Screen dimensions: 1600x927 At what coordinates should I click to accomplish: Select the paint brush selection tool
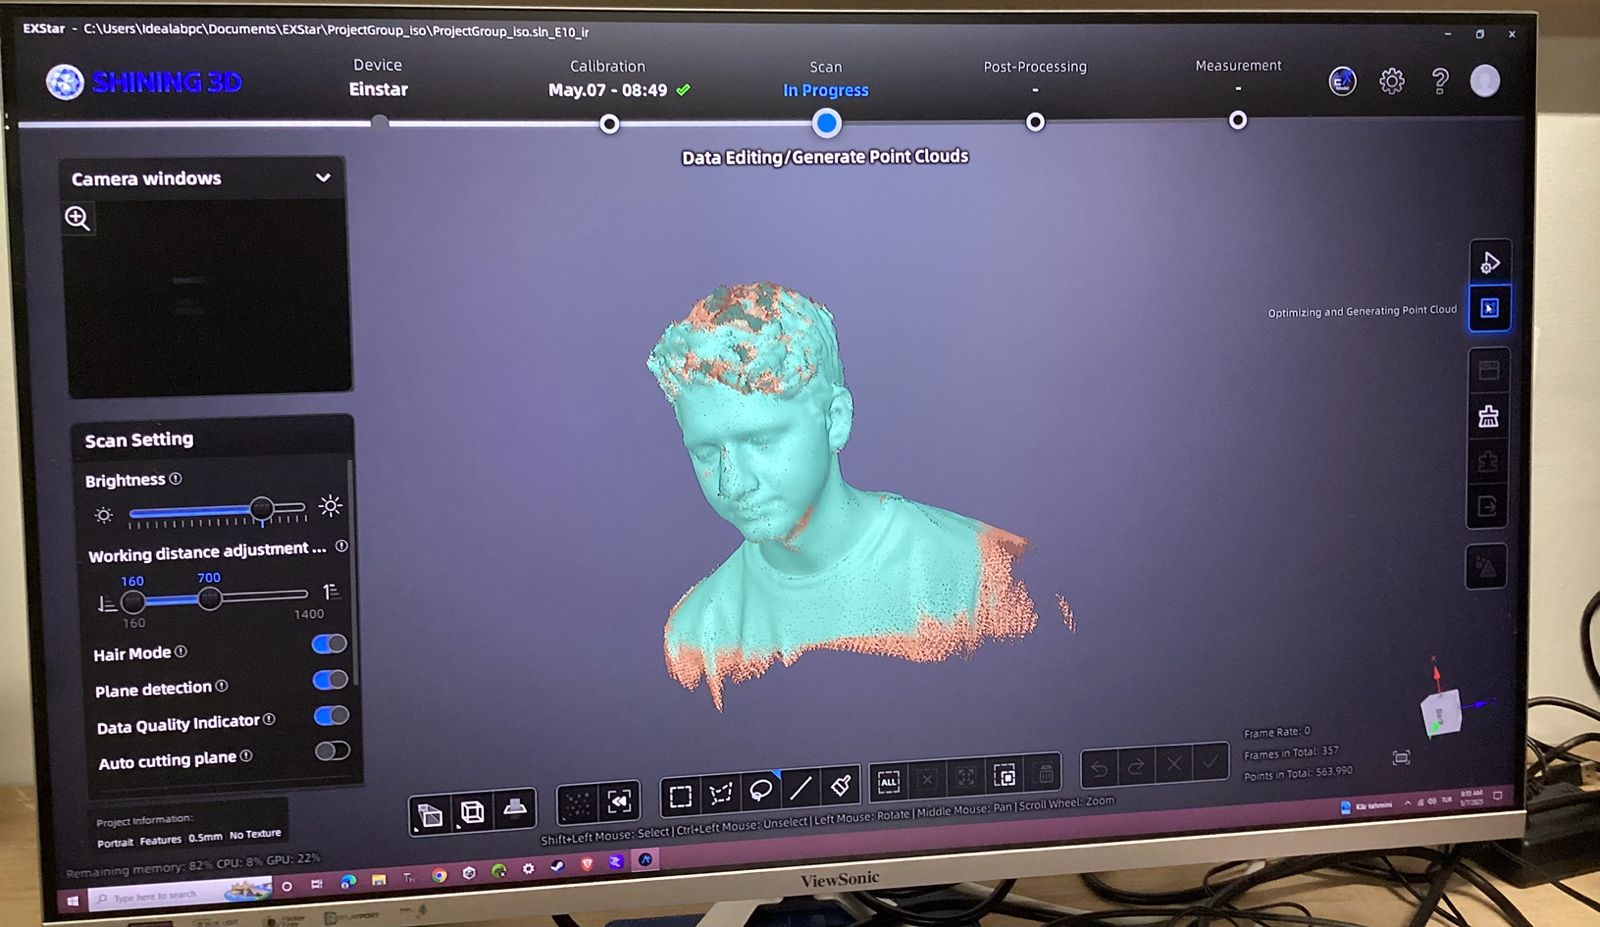841,786
